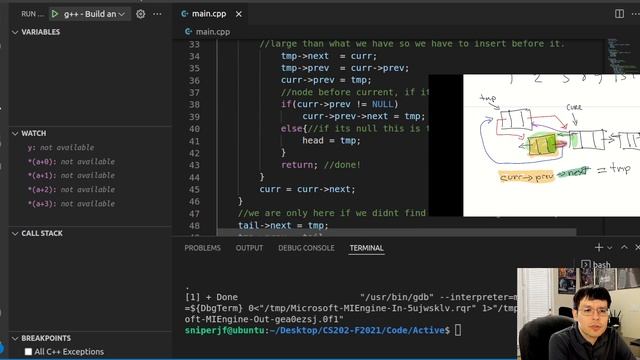Open the debug configuration dropdown g++ - Build
The image size is (640, 360).
tap(94, 14)
